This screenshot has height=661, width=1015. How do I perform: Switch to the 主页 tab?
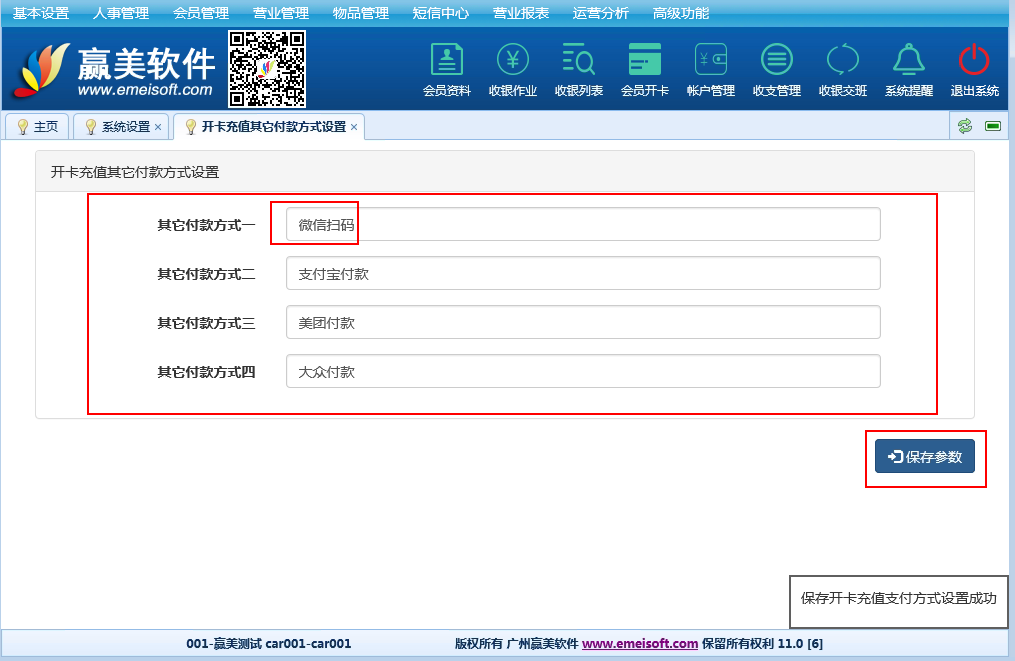pyautogui.click(x=38, y=127)
